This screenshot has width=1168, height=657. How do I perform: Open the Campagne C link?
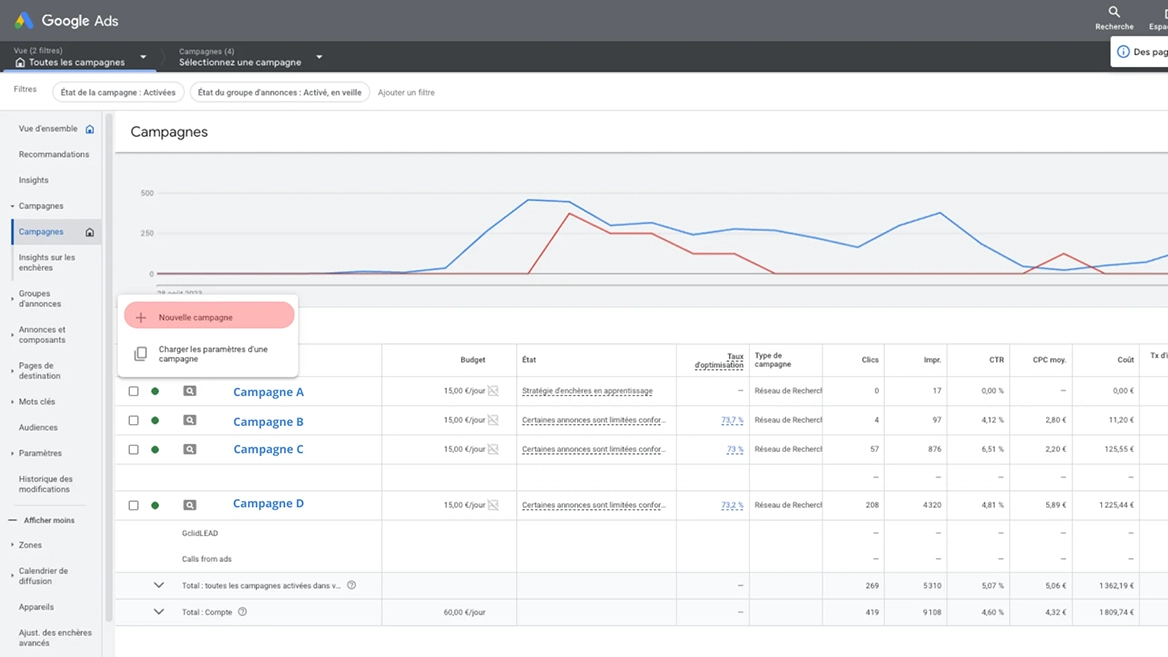(x=268, y=449)
